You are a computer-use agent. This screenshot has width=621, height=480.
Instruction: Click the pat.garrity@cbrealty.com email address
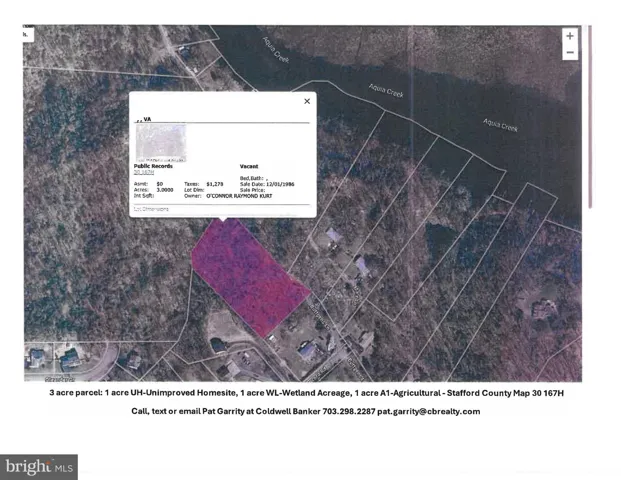pos(432,411)
